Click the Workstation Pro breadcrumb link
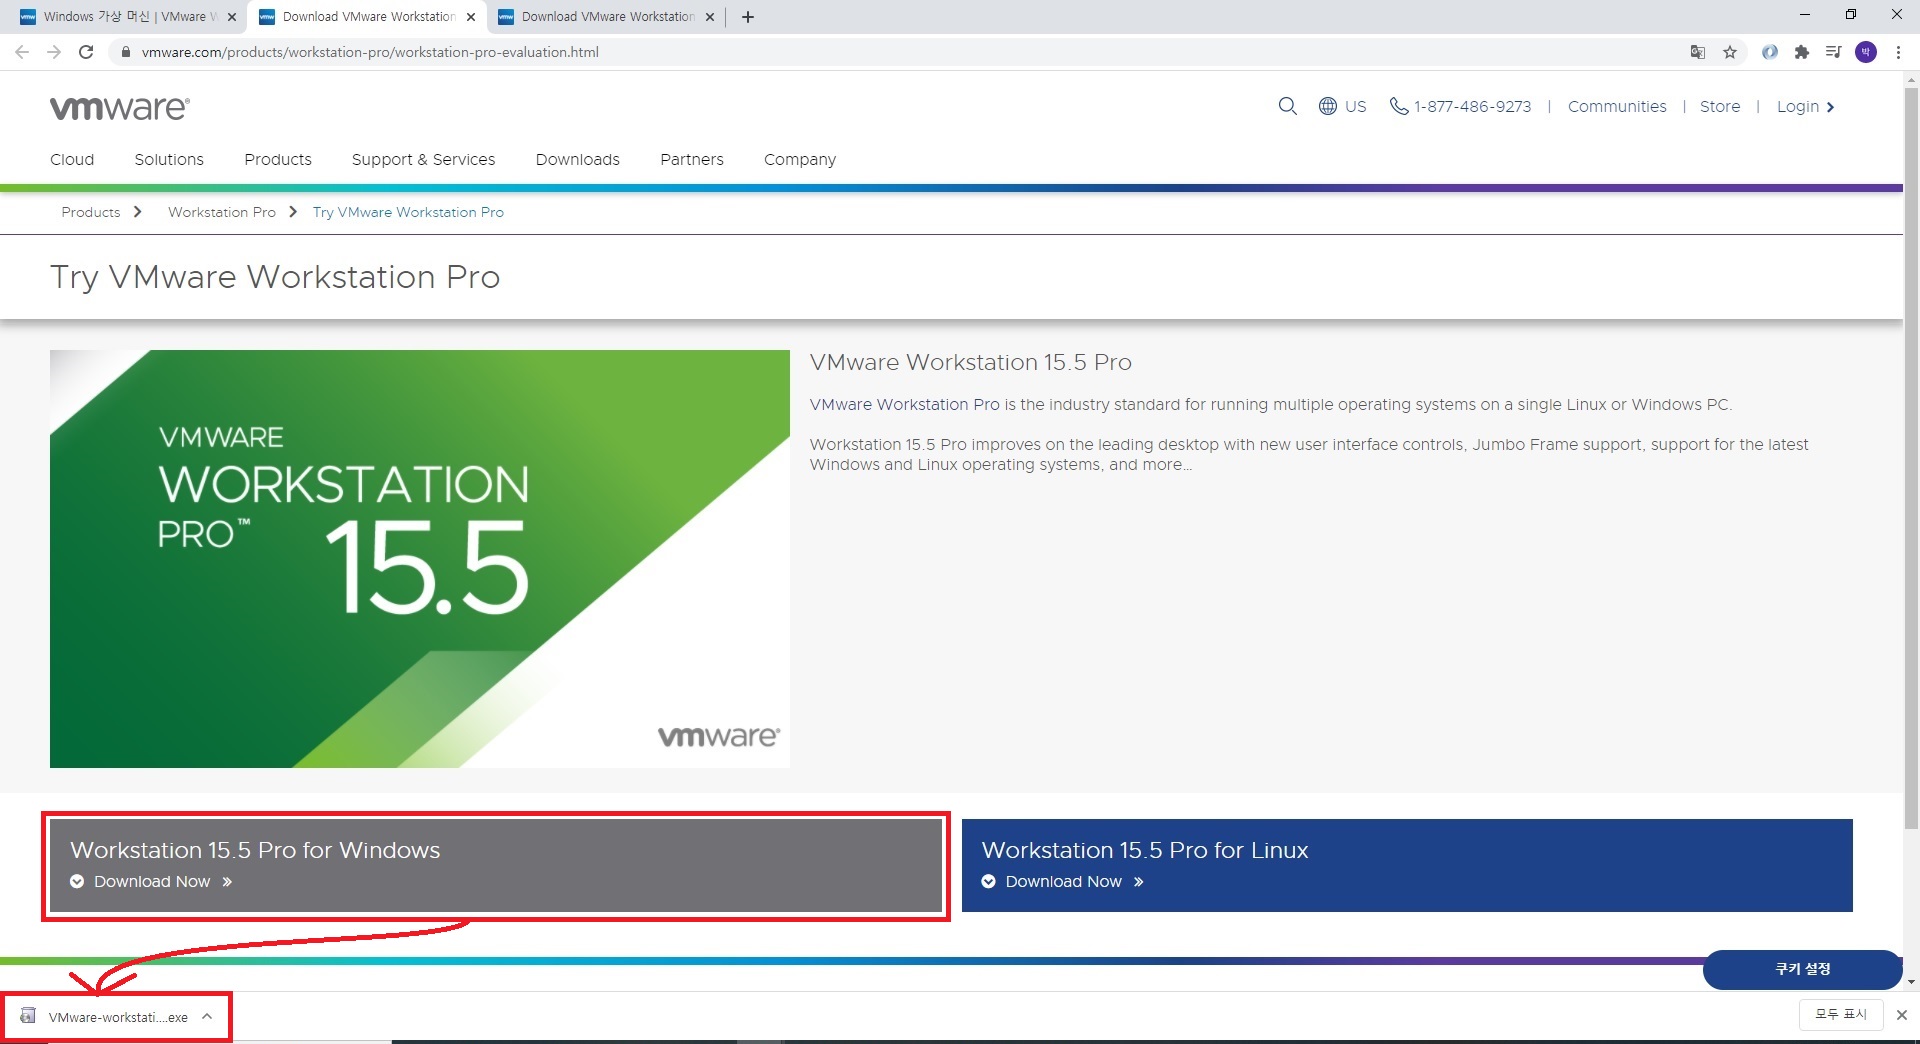This screenshot has height=1044, width=1920. [222, 212]
